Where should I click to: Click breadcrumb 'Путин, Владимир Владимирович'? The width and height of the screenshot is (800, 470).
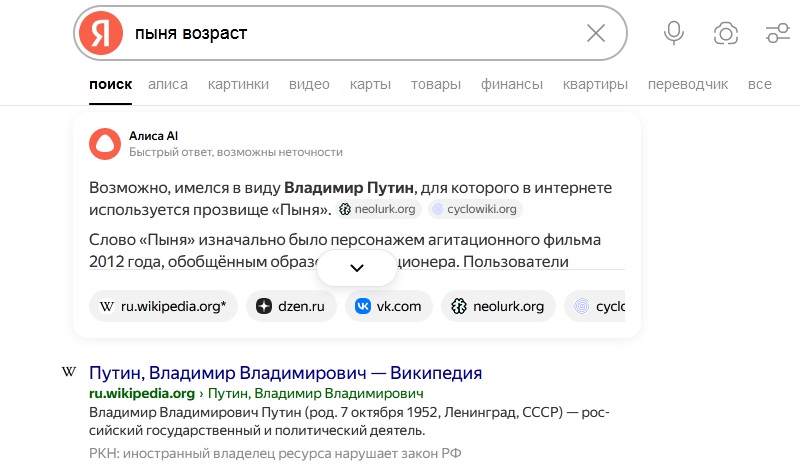click(x=316, y=393)
